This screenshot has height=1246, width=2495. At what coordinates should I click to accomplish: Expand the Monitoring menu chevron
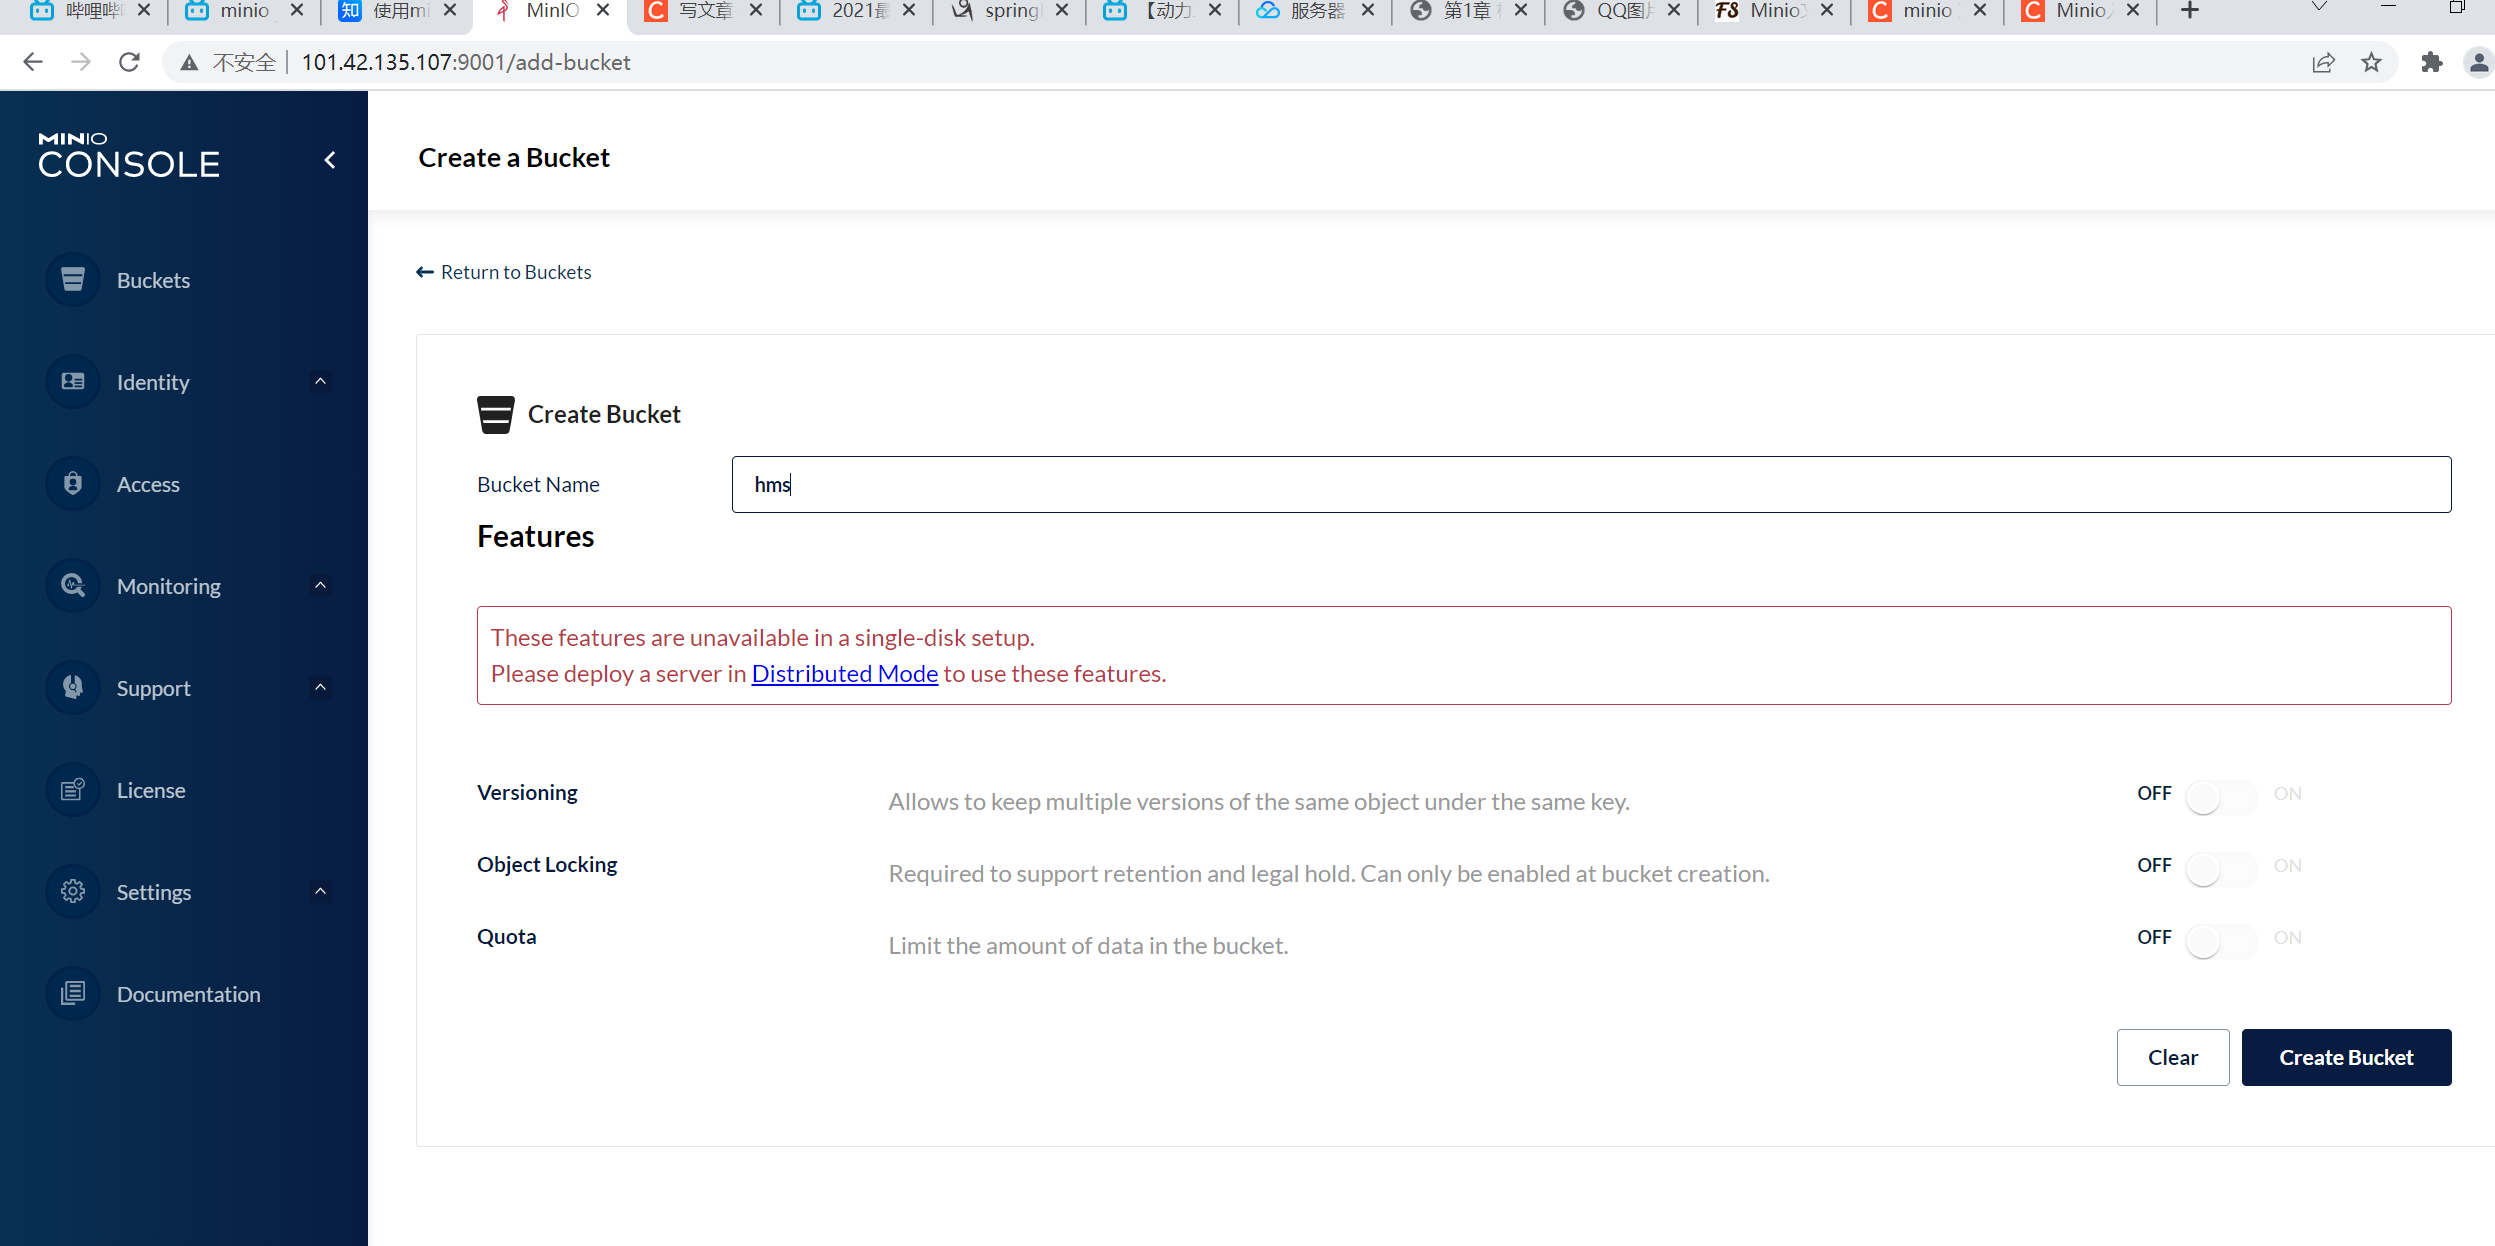320,586
